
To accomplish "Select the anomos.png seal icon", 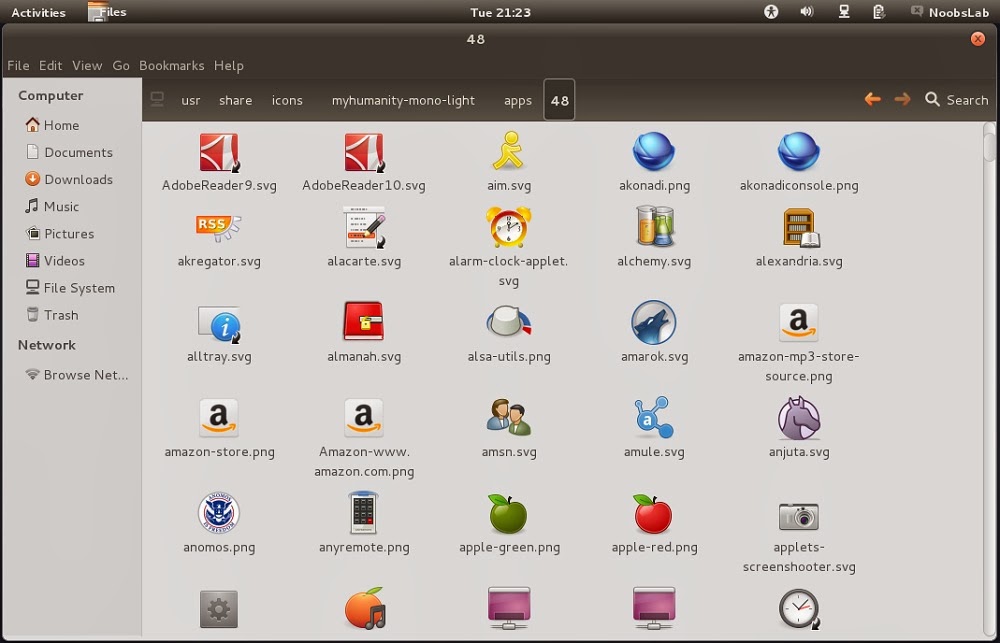I will click(x=219, y=512).
